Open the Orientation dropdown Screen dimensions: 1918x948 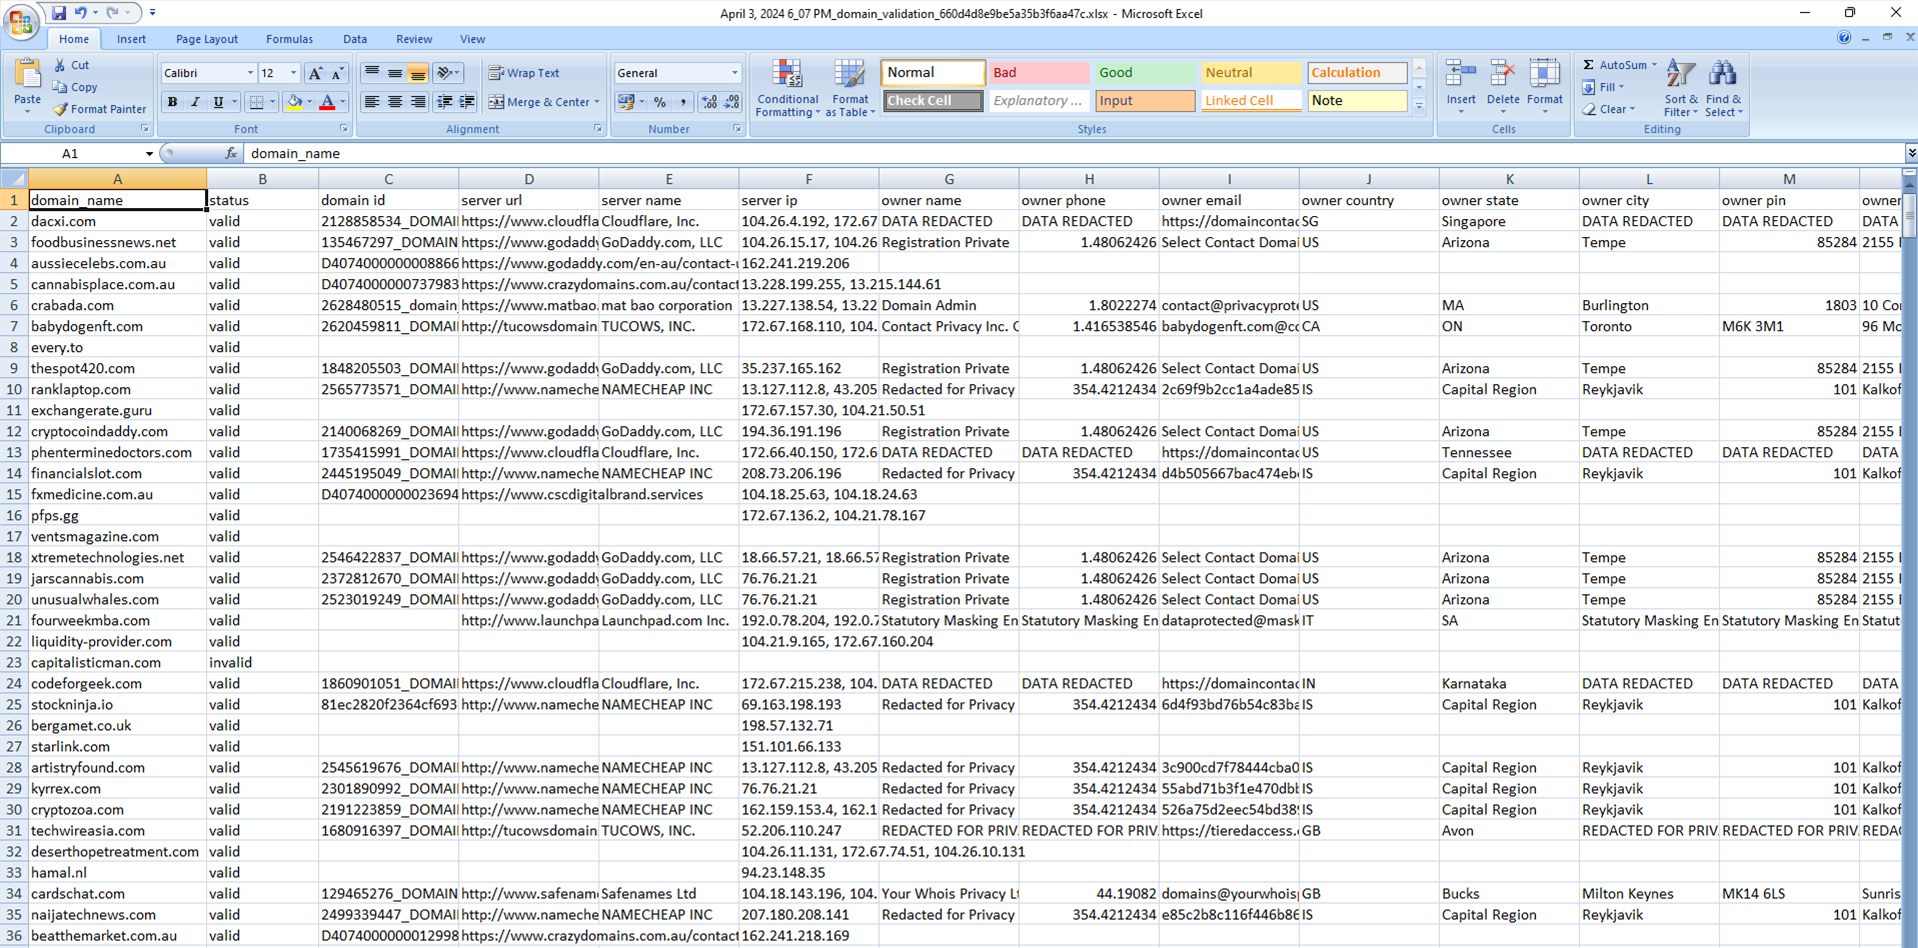448,73
